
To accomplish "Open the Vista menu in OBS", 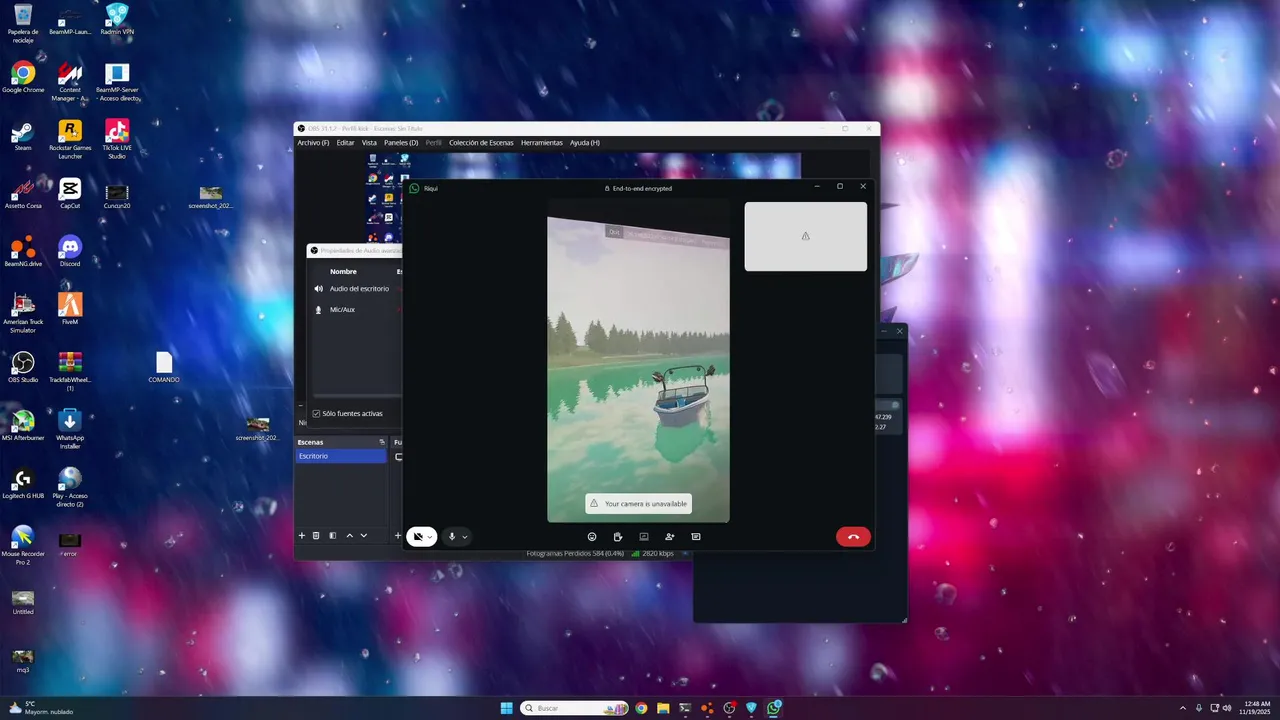I will pyautogui.click(x=369, y=143).
